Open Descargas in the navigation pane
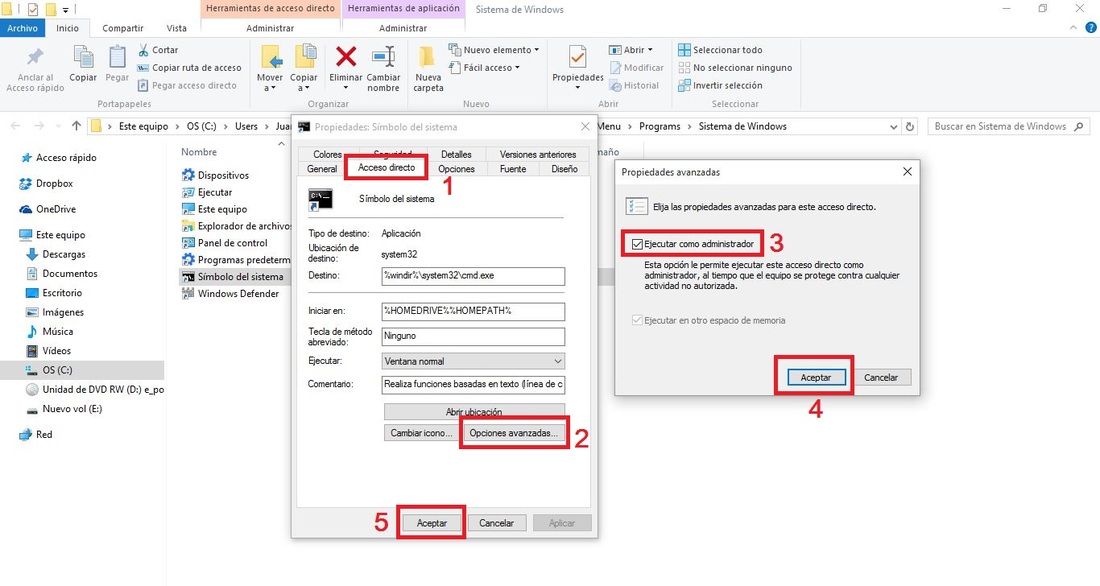The width and height of the screenshot is (1100, 586). [55, 254]
